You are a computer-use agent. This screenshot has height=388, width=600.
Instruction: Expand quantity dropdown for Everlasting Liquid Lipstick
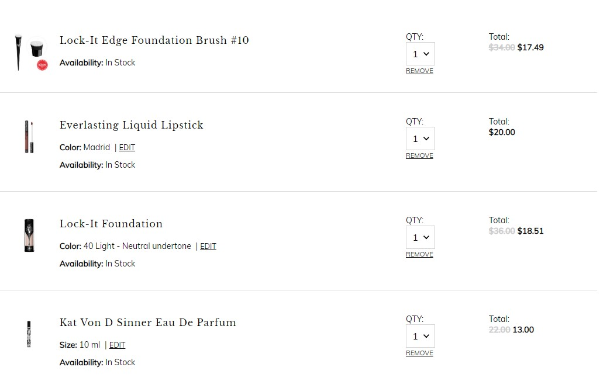click(x=420, y=139)
